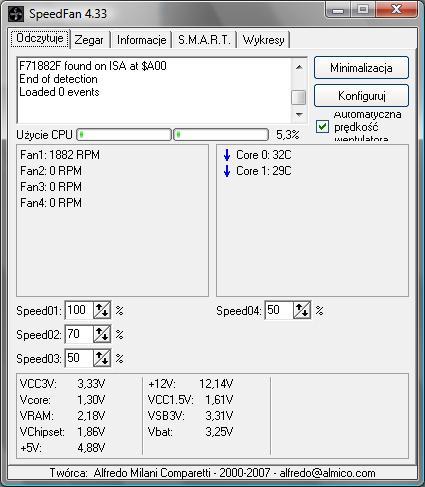Click the +12V 12,14V voltage reading
The image size is (425, 487).
tap(190, 384)
